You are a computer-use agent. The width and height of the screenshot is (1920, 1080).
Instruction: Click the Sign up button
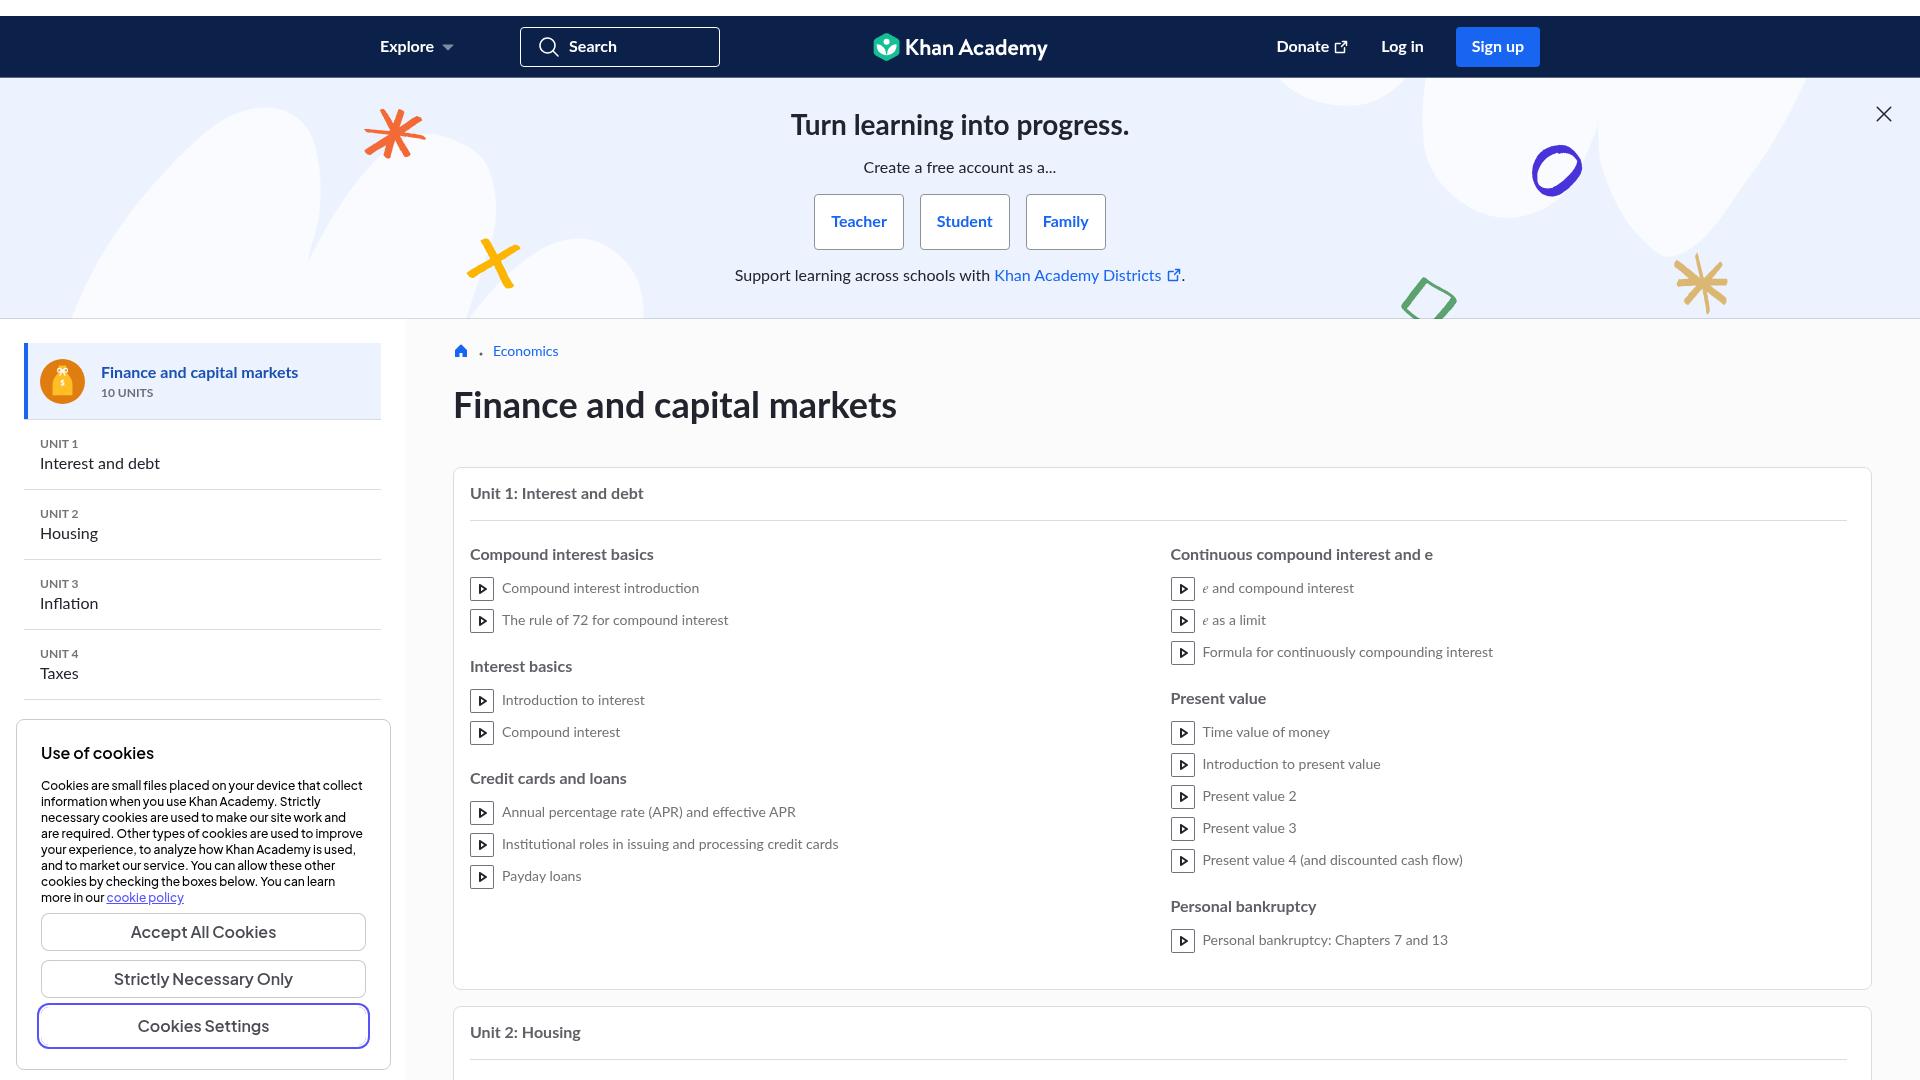click(1497, 47)
